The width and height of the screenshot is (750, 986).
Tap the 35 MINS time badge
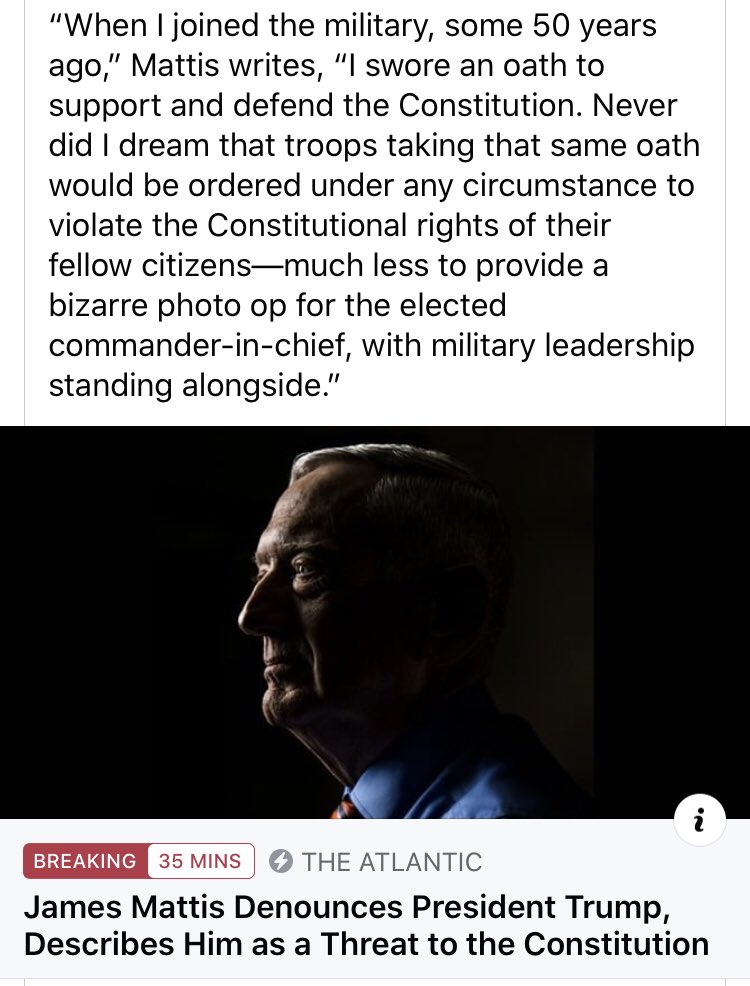pyautogui.click(x=201, y=861)
